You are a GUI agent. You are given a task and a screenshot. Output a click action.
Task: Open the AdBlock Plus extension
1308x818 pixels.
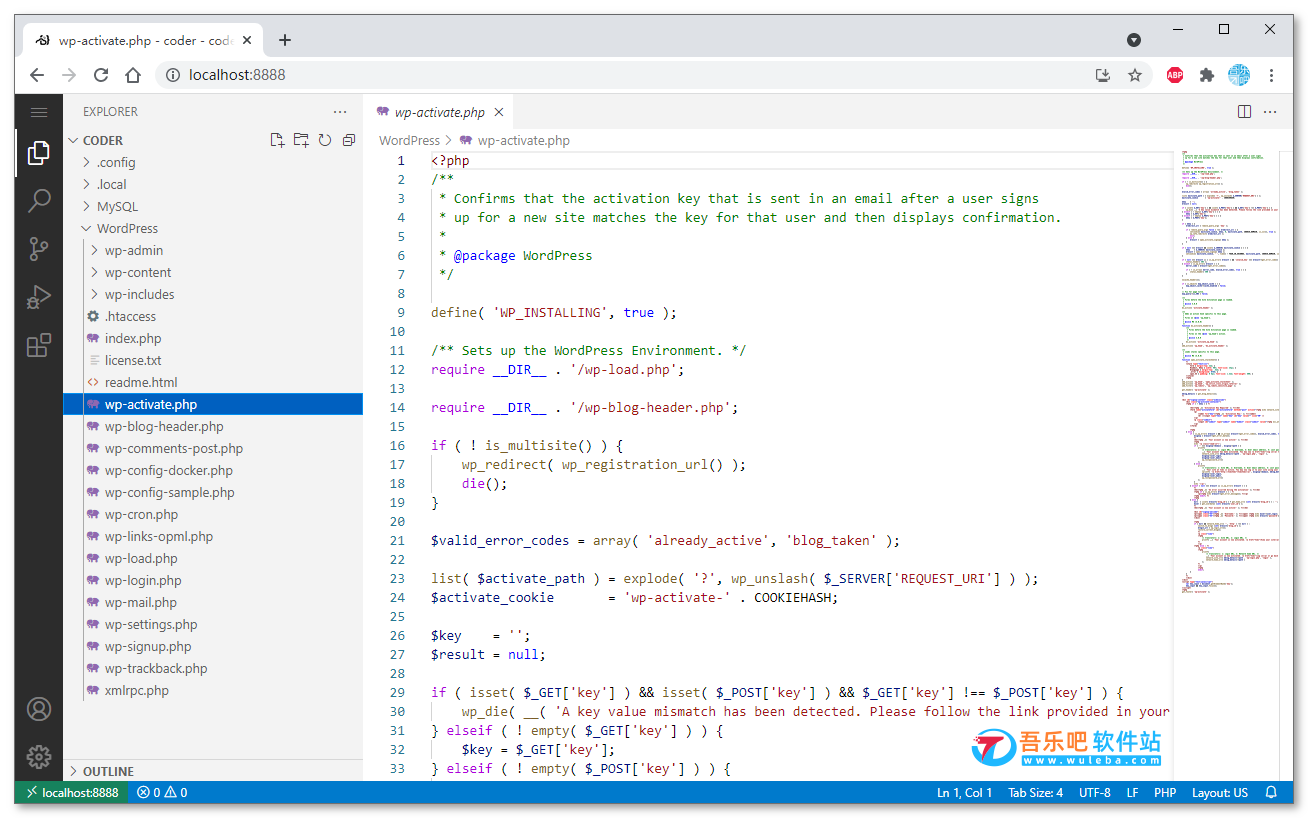click(x=1175, y=75)
